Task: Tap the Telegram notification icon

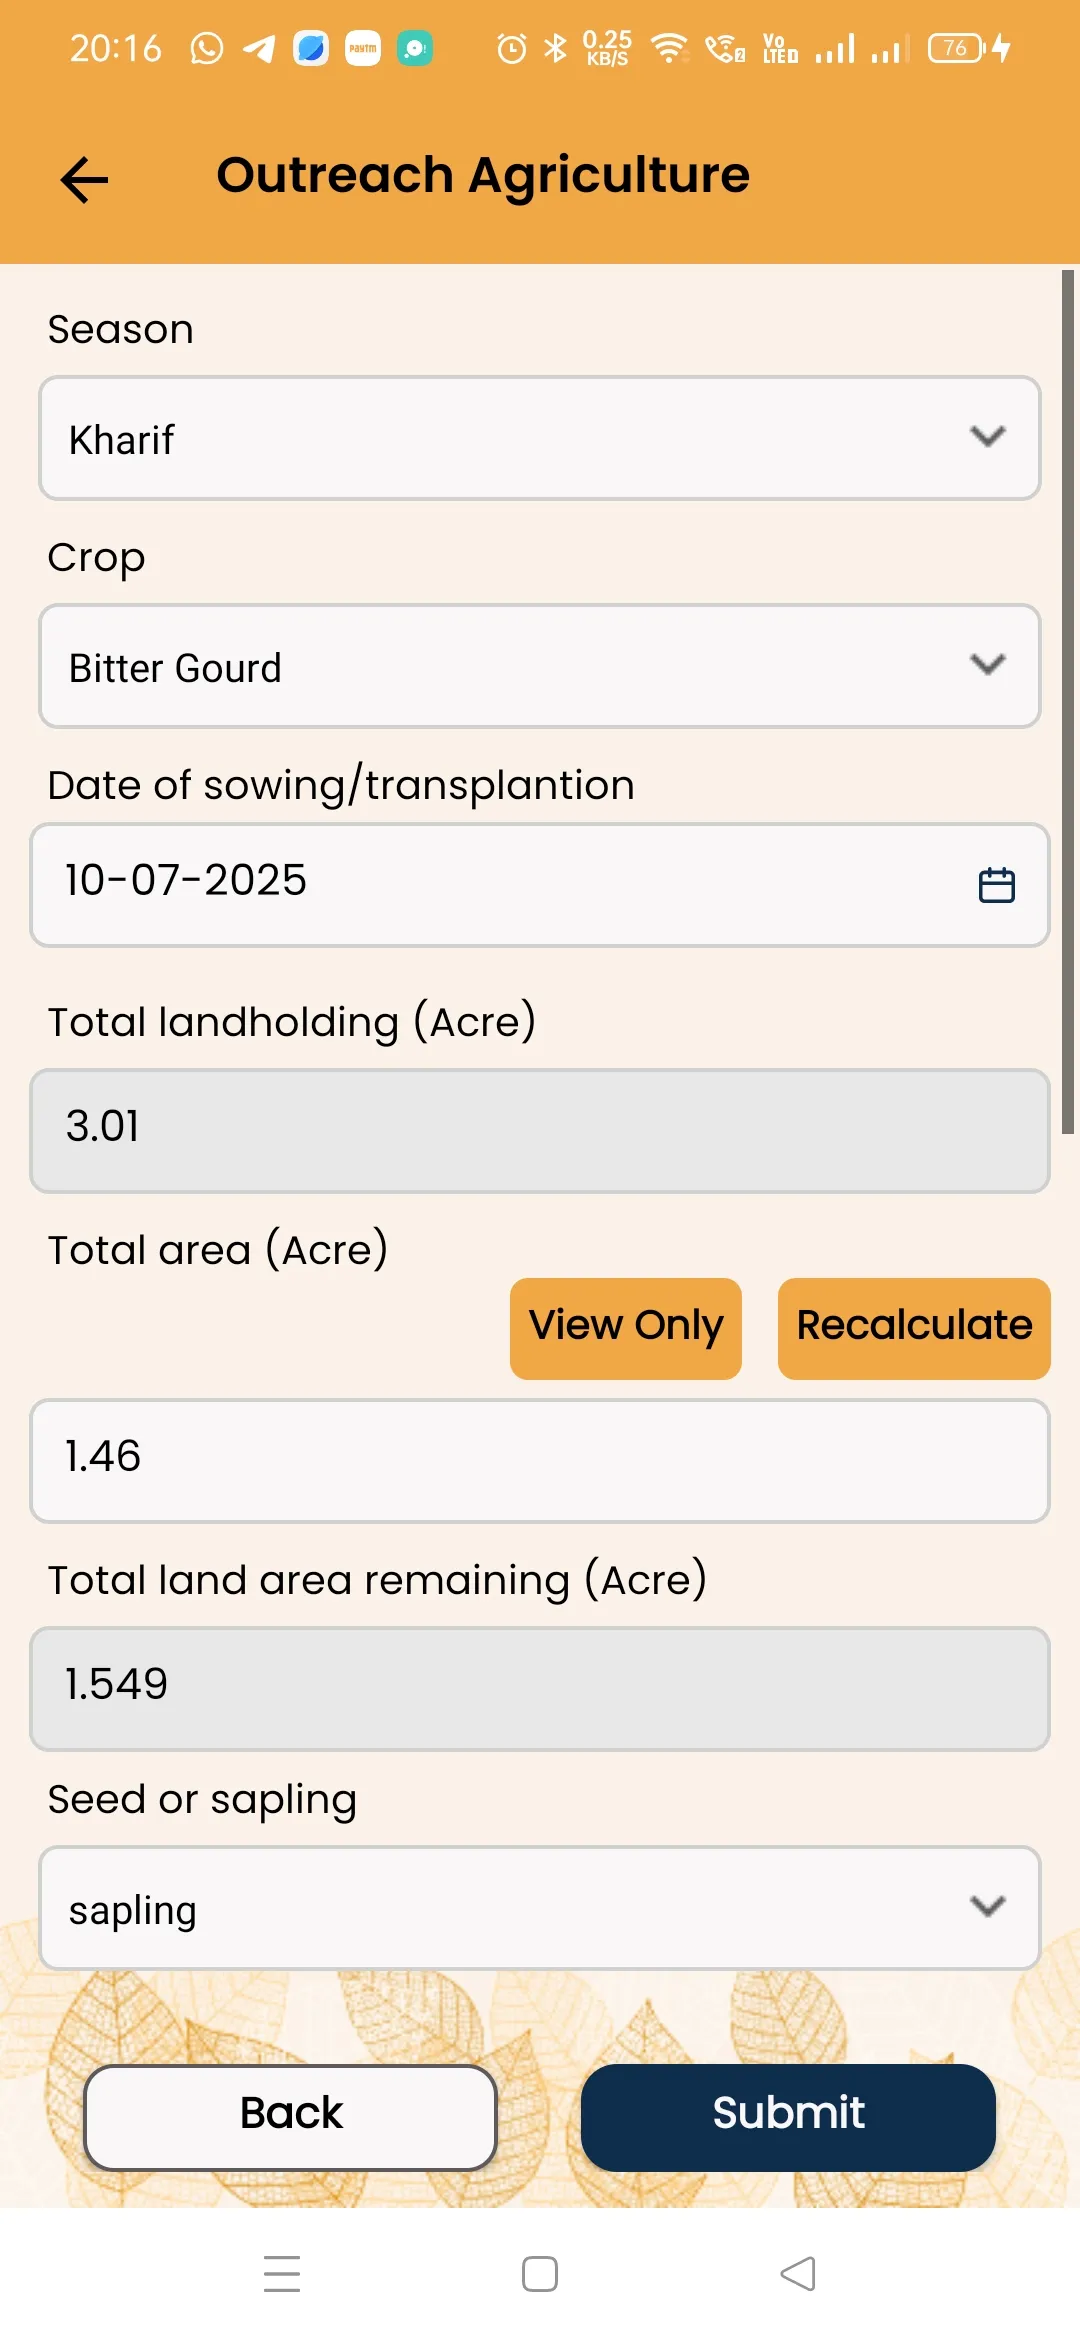Action: pyautogui.click(x=259, y=48)
